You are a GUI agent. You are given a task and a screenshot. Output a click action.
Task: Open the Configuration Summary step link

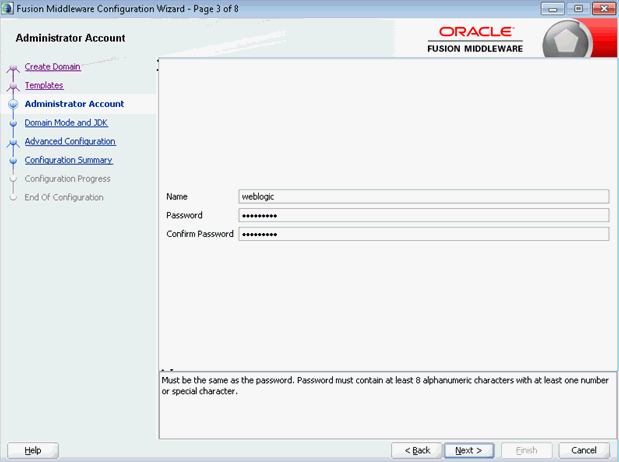tap(69, 160)
